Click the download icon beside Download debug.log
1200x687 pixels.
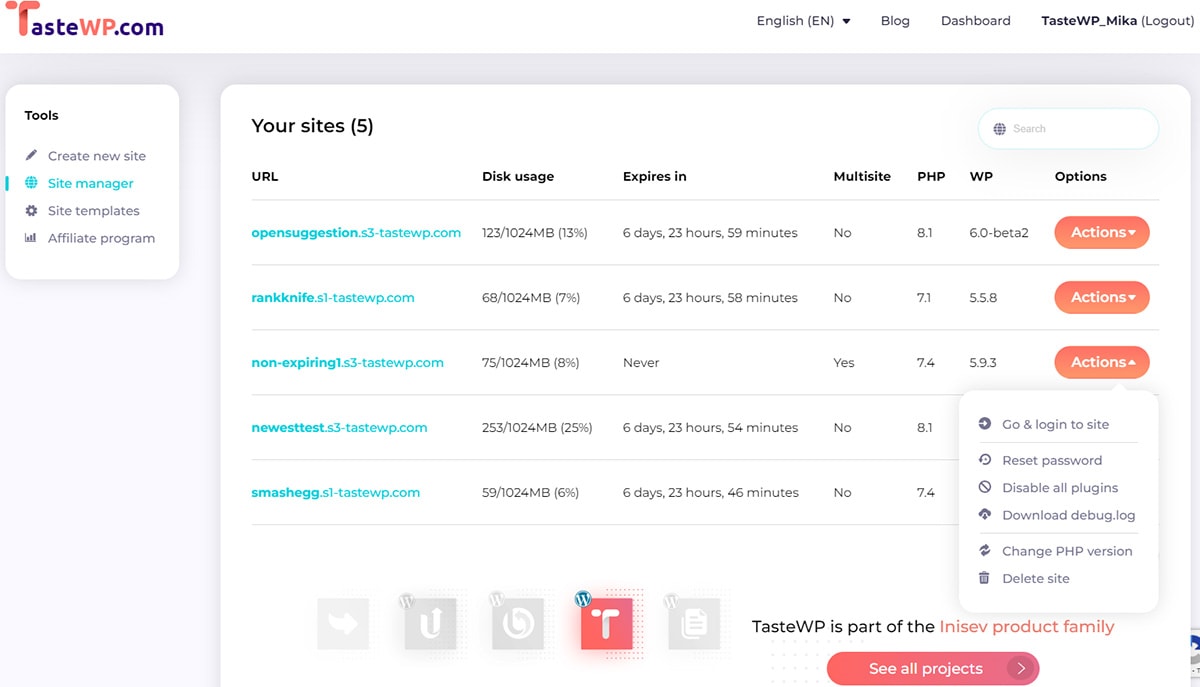click(x=985, y=515)
